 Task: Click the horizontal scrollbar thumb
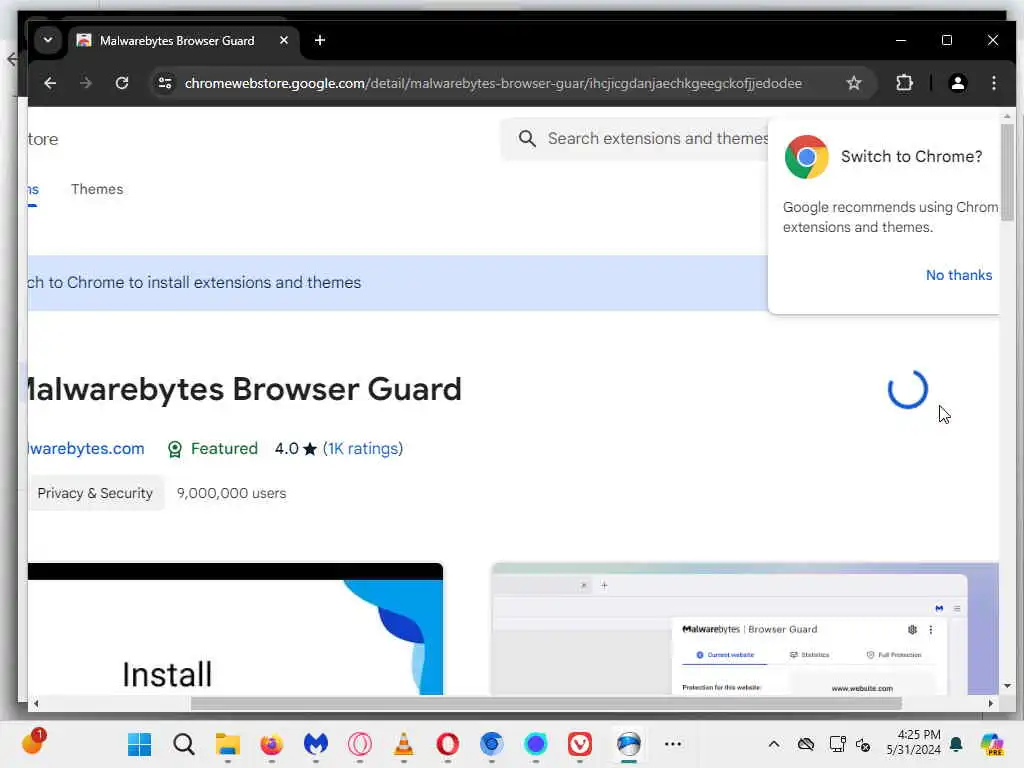click(x=546, y=703)
